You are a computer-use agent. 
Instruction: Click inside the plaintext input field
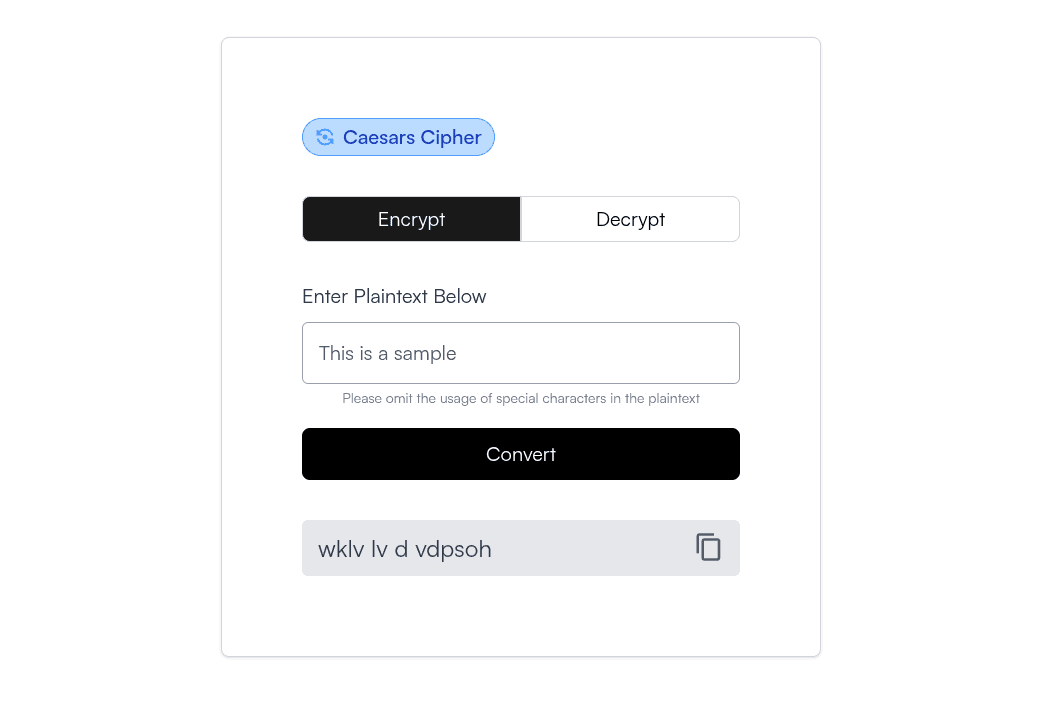520,352
